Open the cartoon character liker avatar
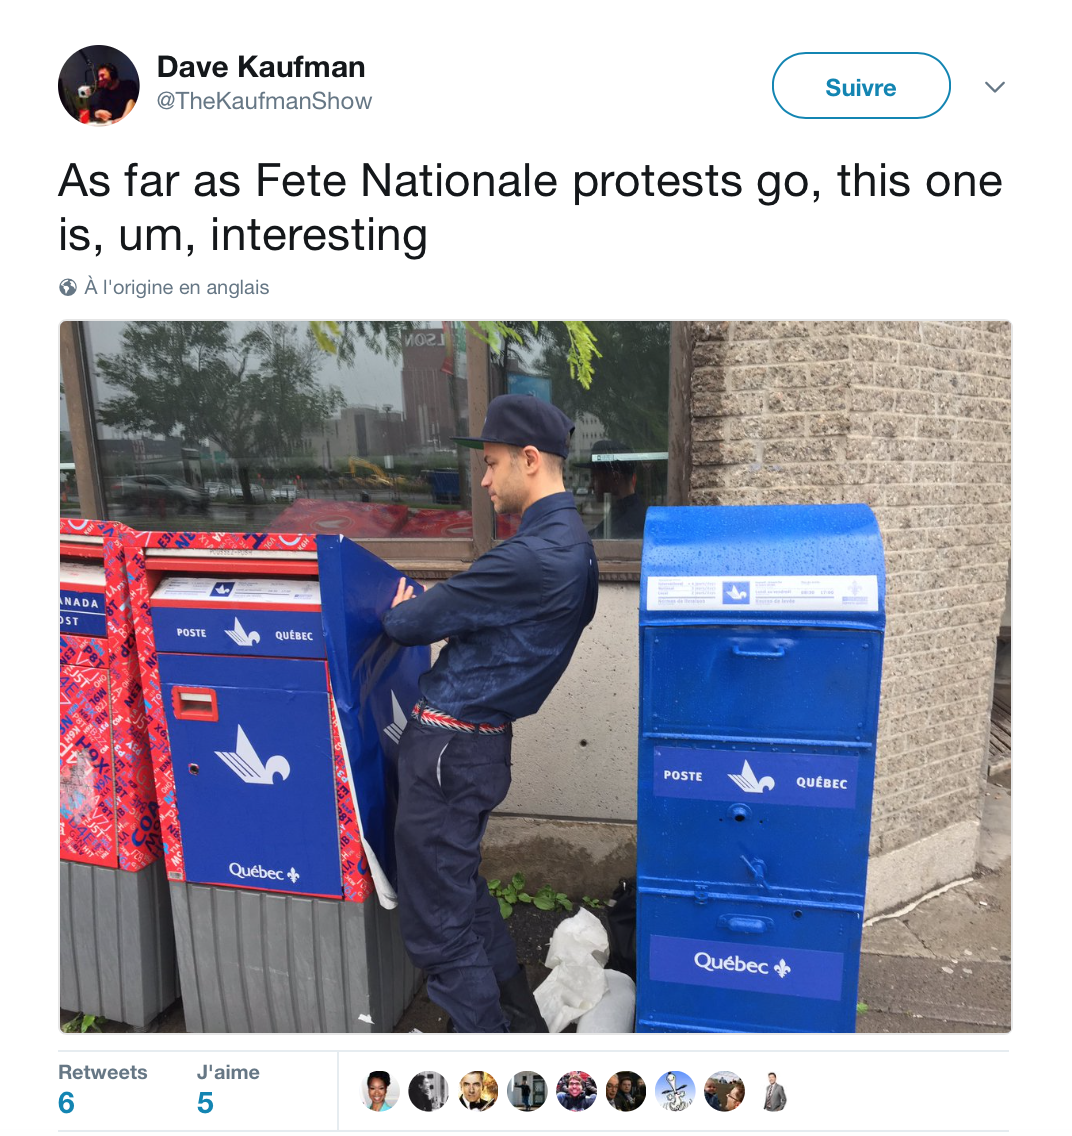The image size is (1072, 1136). click(675, 1091)
